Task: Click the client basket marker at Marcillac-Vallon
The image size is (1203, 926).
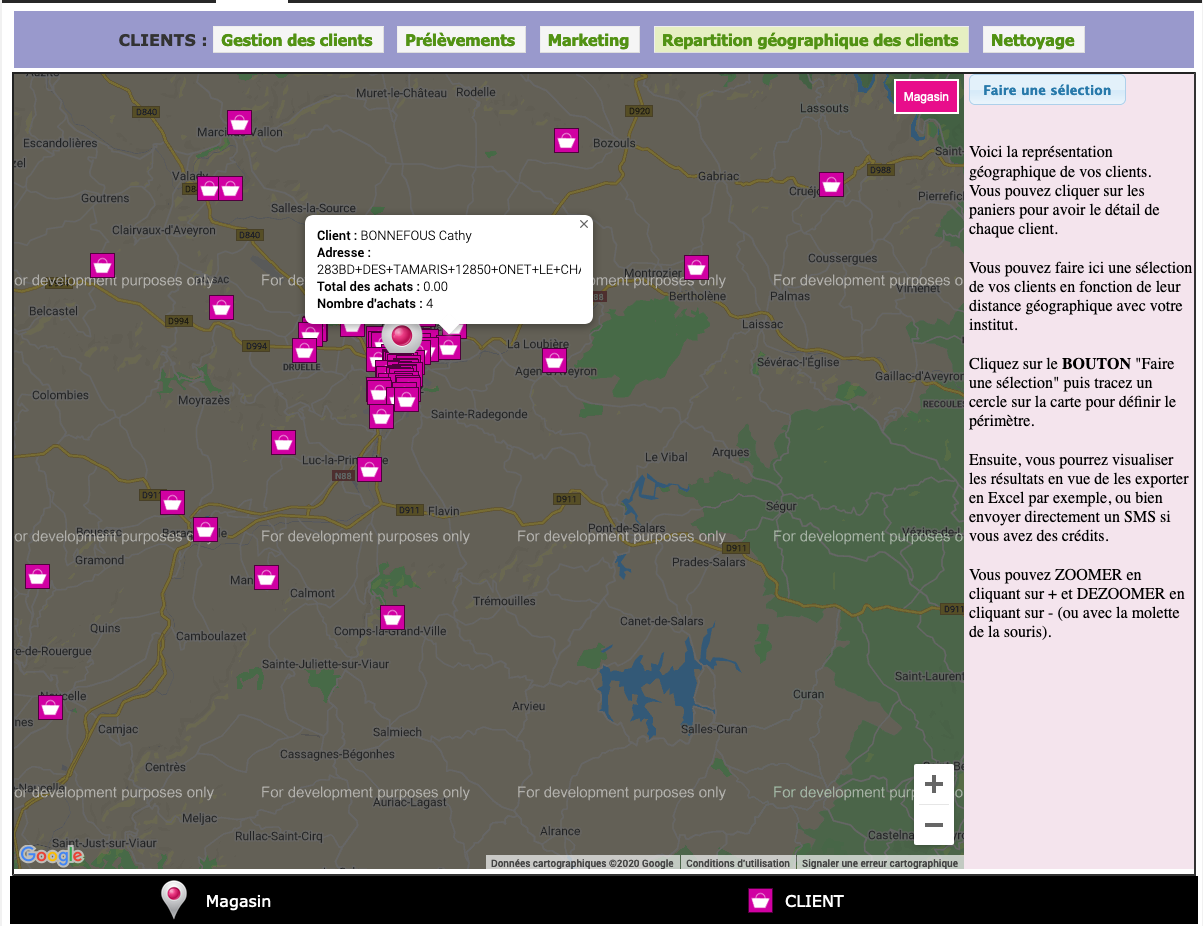Action: (x=239, y=122)
